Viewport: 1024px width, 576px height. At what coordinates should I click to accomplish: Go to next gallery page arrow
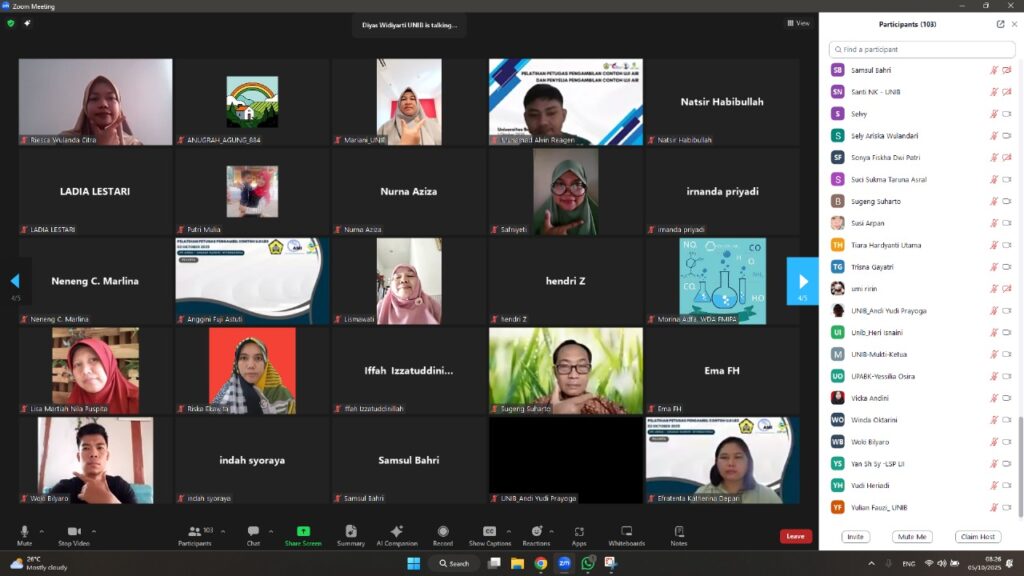tap(802, 281)
